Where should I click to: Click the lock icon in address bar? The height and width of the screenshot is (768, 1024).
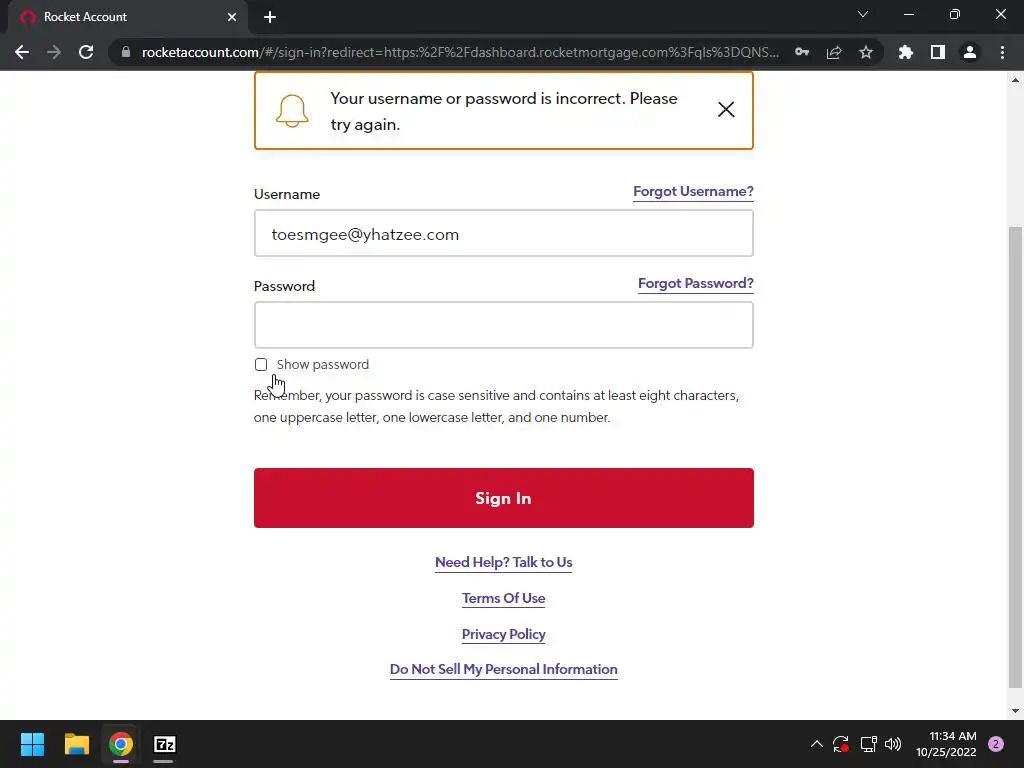pyautogui.click(x=126, y=52)
